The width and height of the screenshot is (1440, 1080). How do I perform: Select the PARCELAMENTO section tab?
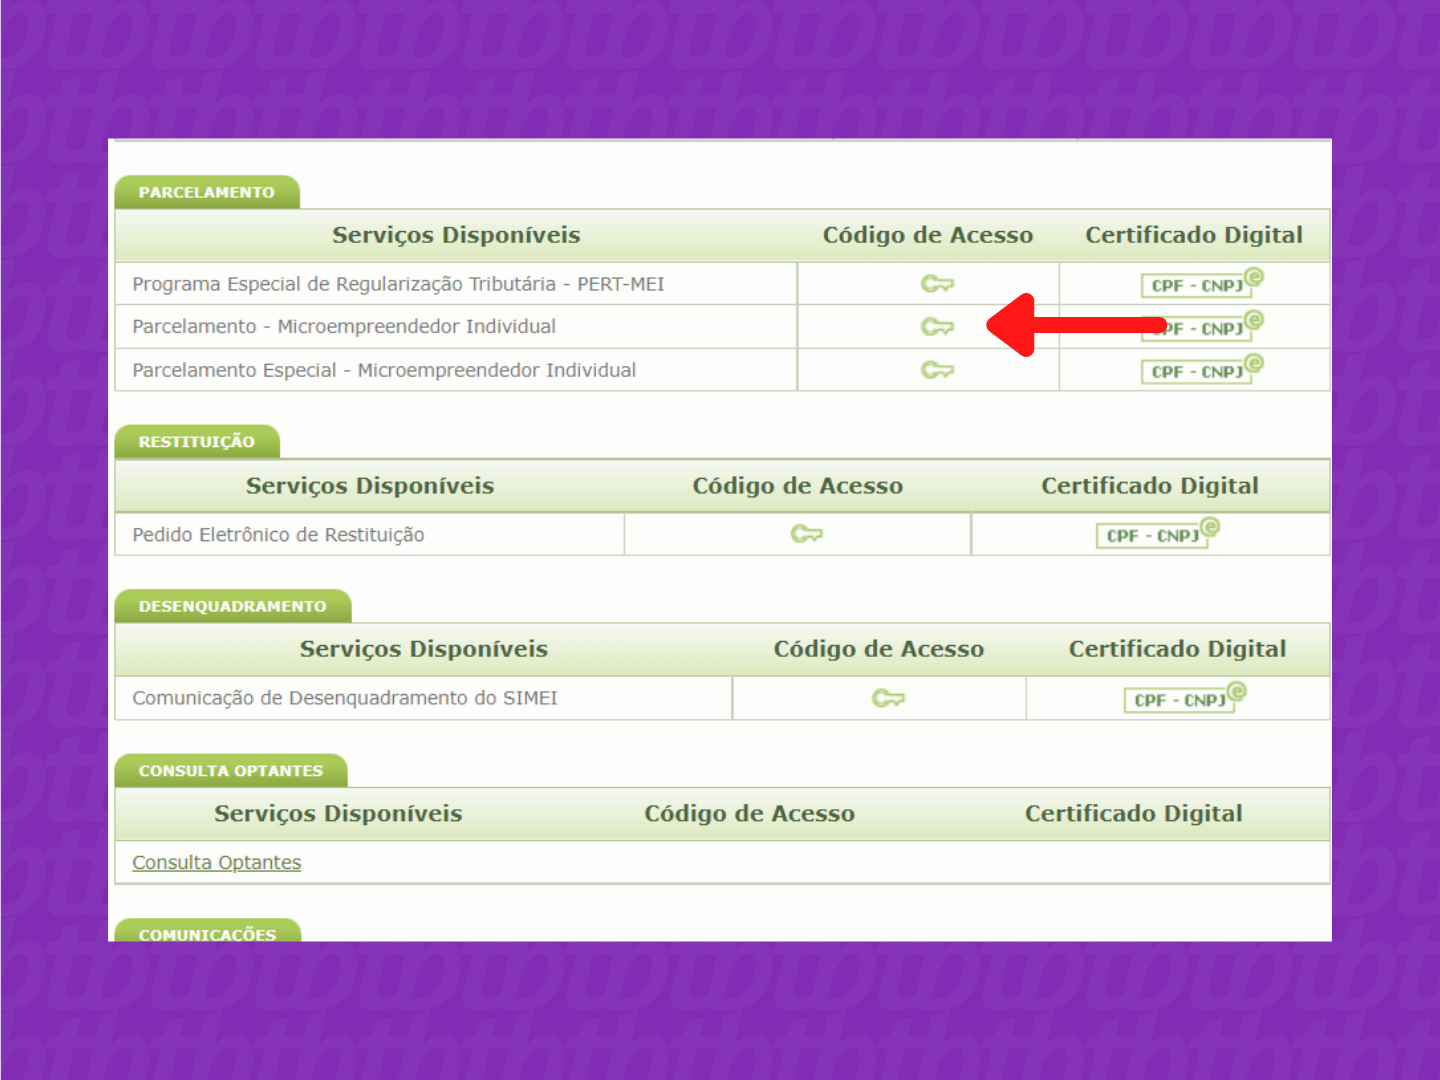(207, 192)
